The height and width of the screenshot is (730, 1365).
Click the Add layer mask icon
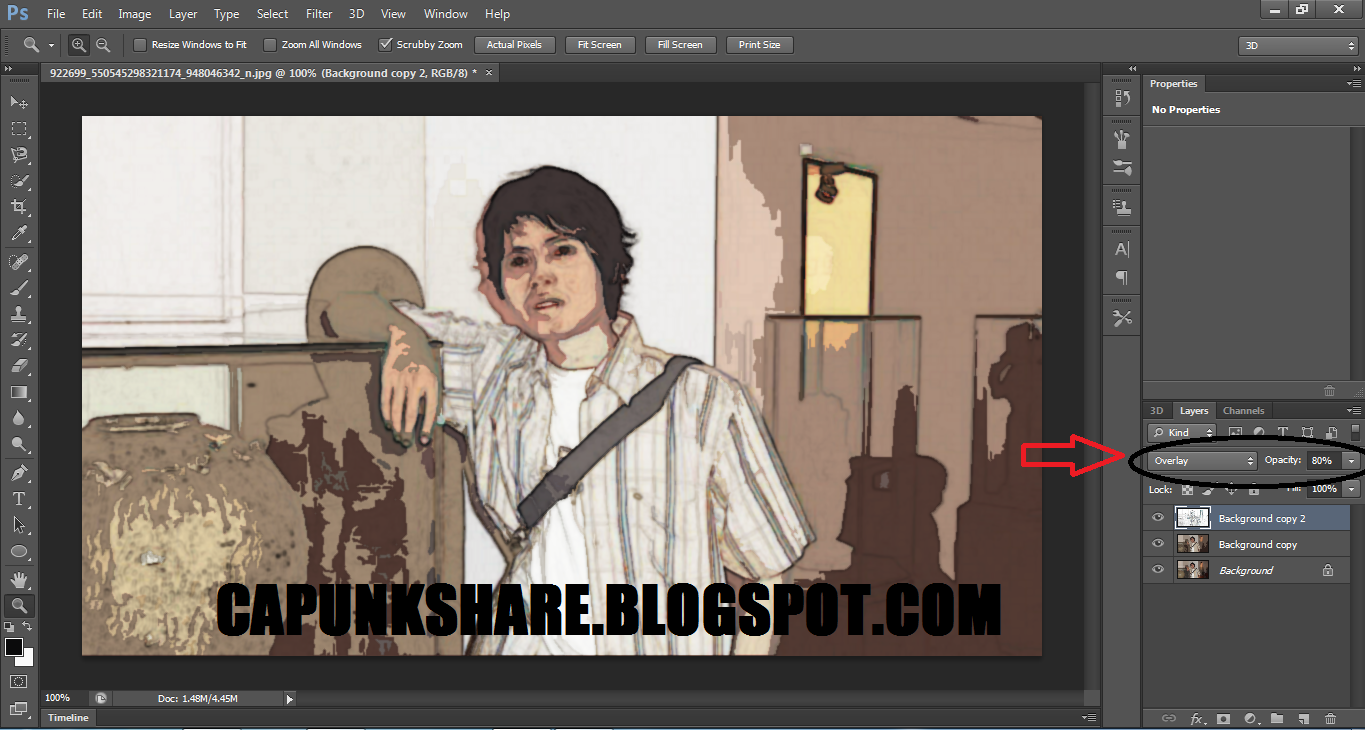tap(1223, 718)
